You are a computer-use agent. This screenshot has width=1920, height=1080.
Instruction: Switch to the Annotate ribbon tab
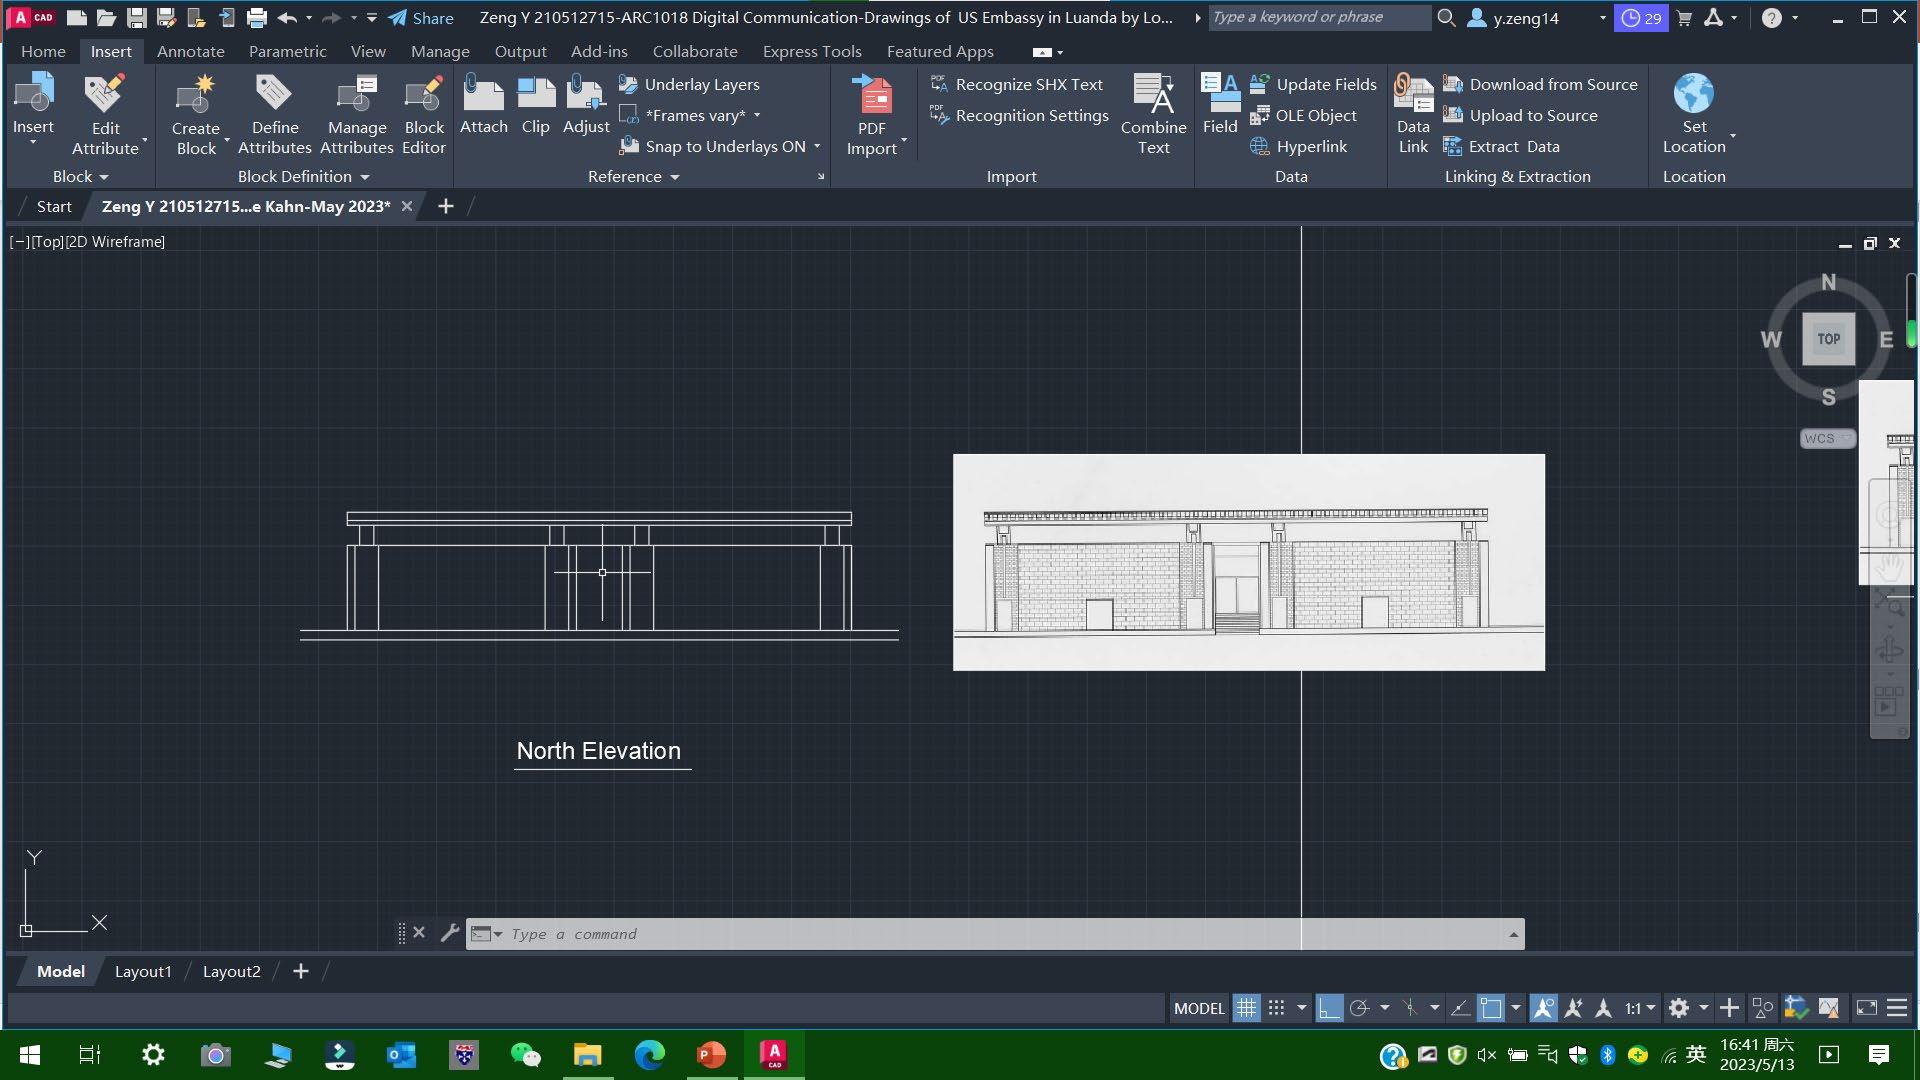point(190,51)
